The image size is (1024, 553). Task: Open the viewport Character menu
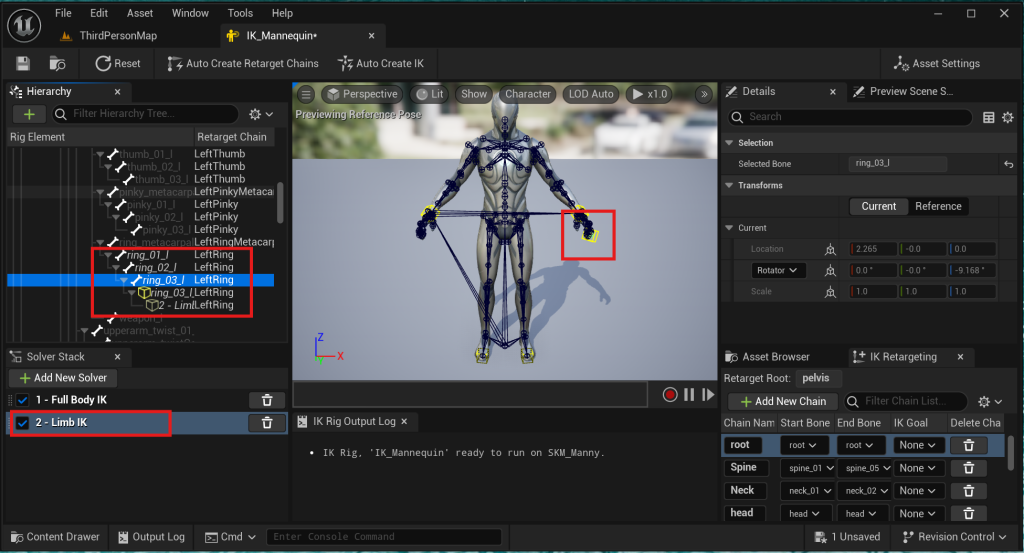coord(528,94)
